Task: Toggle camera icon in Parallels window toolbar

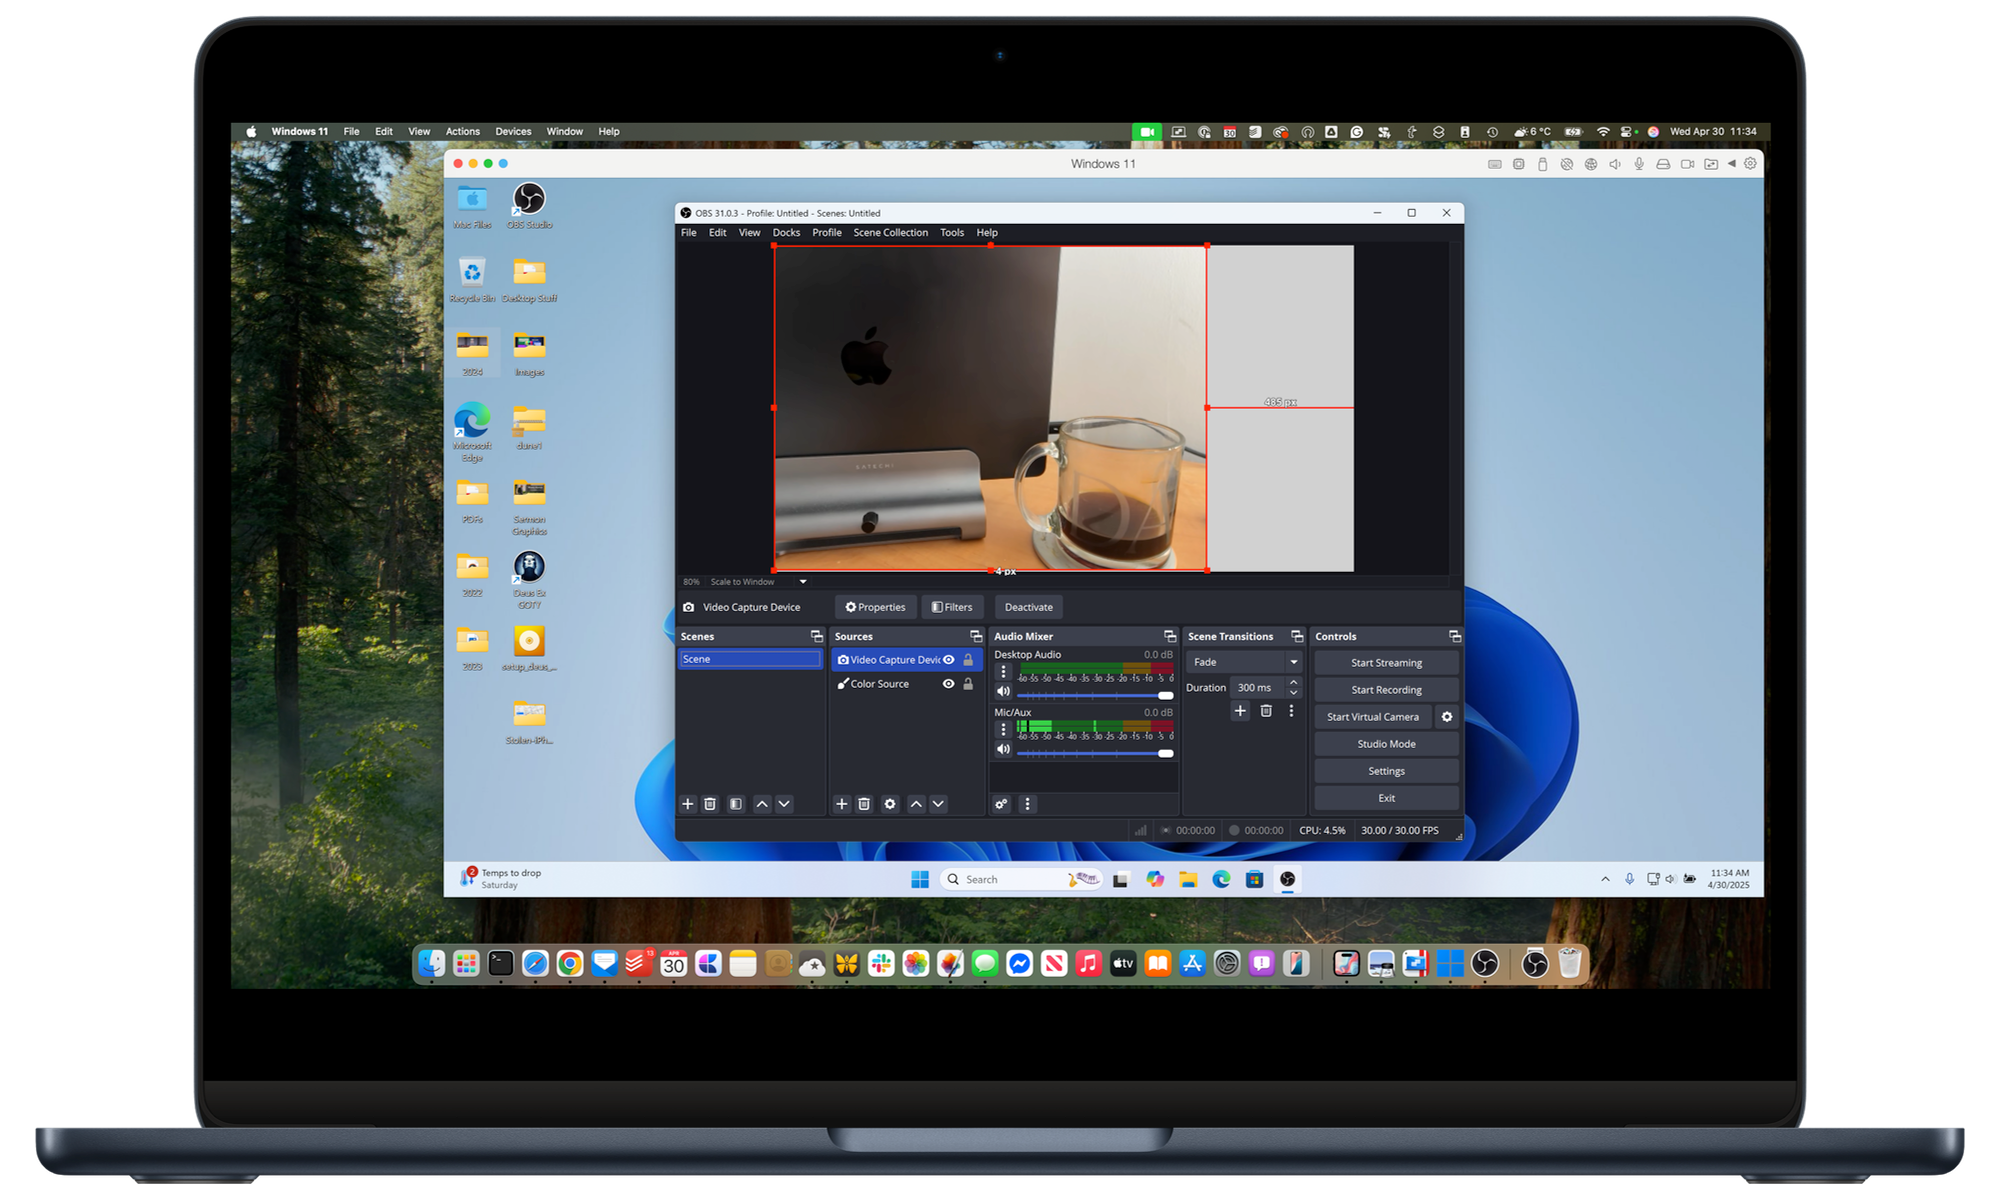Action: click(x=1687, y=164)
